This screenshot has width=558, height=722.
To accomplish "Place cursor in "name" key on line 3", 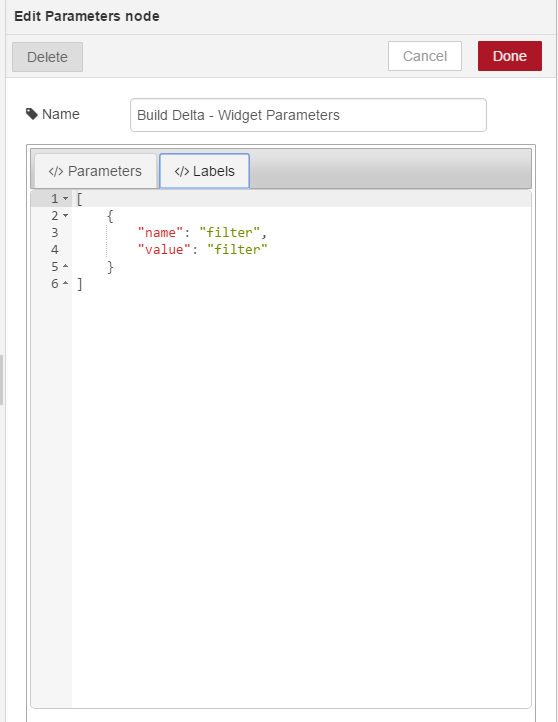I will coord(160,233).
